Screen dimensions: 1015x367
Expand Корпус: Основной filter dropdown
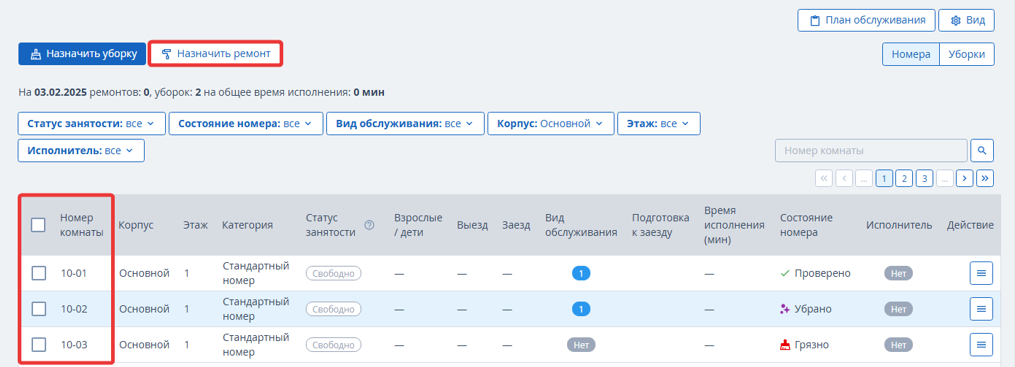550,123
